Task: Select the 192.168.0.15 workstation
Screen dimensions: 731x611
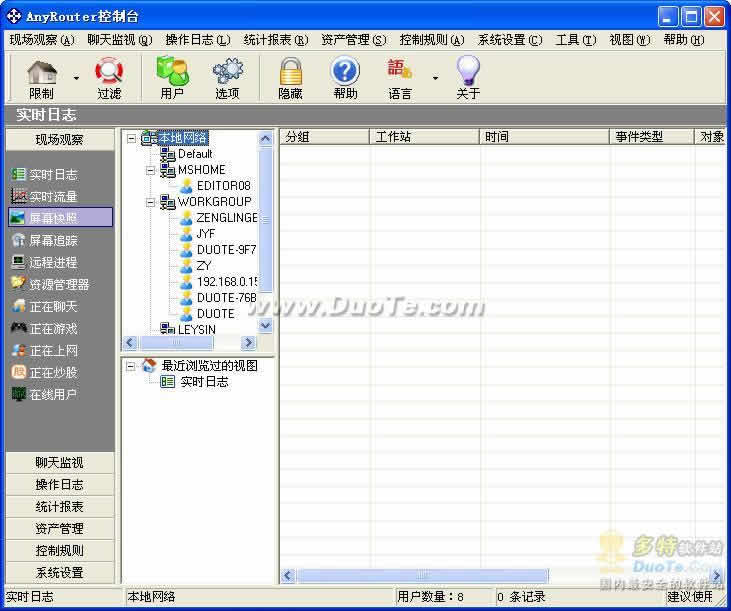Action: pos(227,281)
